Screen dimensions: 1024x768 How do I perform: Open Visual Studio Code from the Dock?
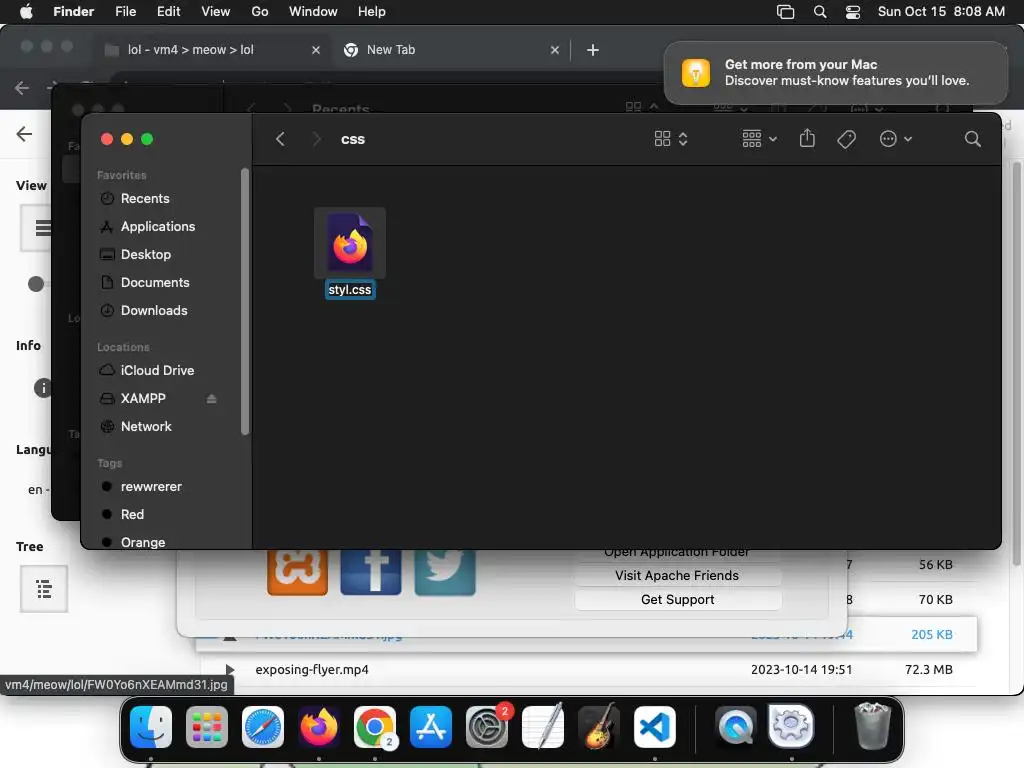[654, 727]
